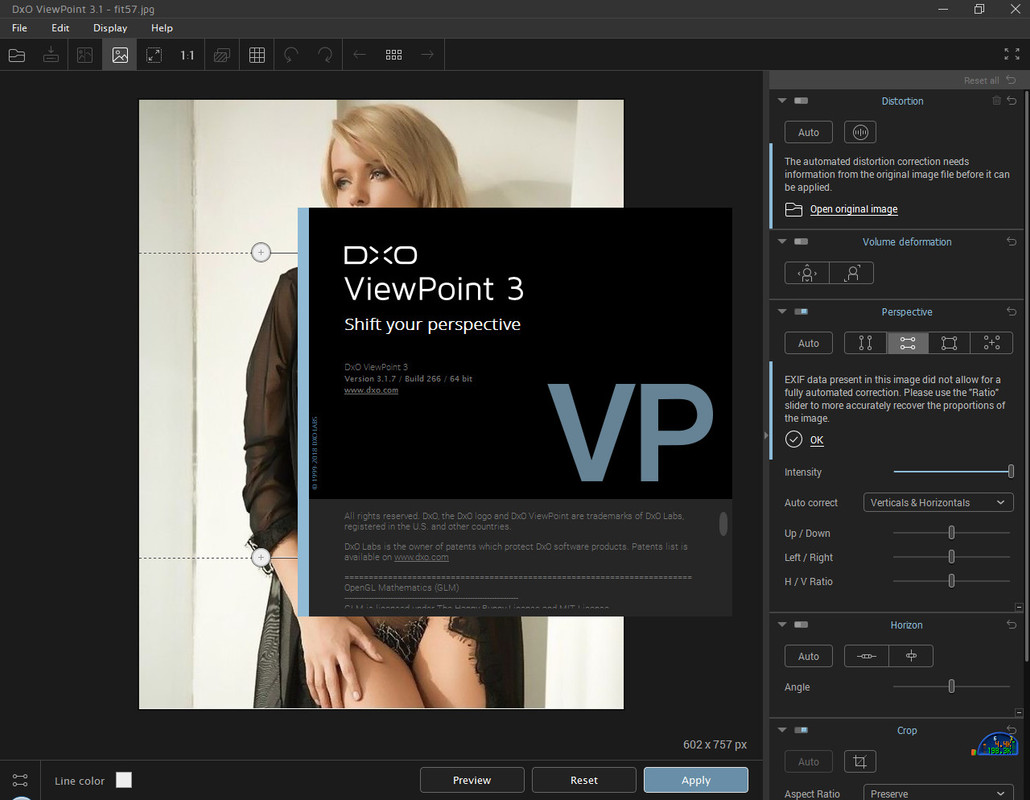Image resolution: width=1030 pixels, height=800 pixels.
Task: Open www.dxo.com link under version info
Action: coord(371,390)
